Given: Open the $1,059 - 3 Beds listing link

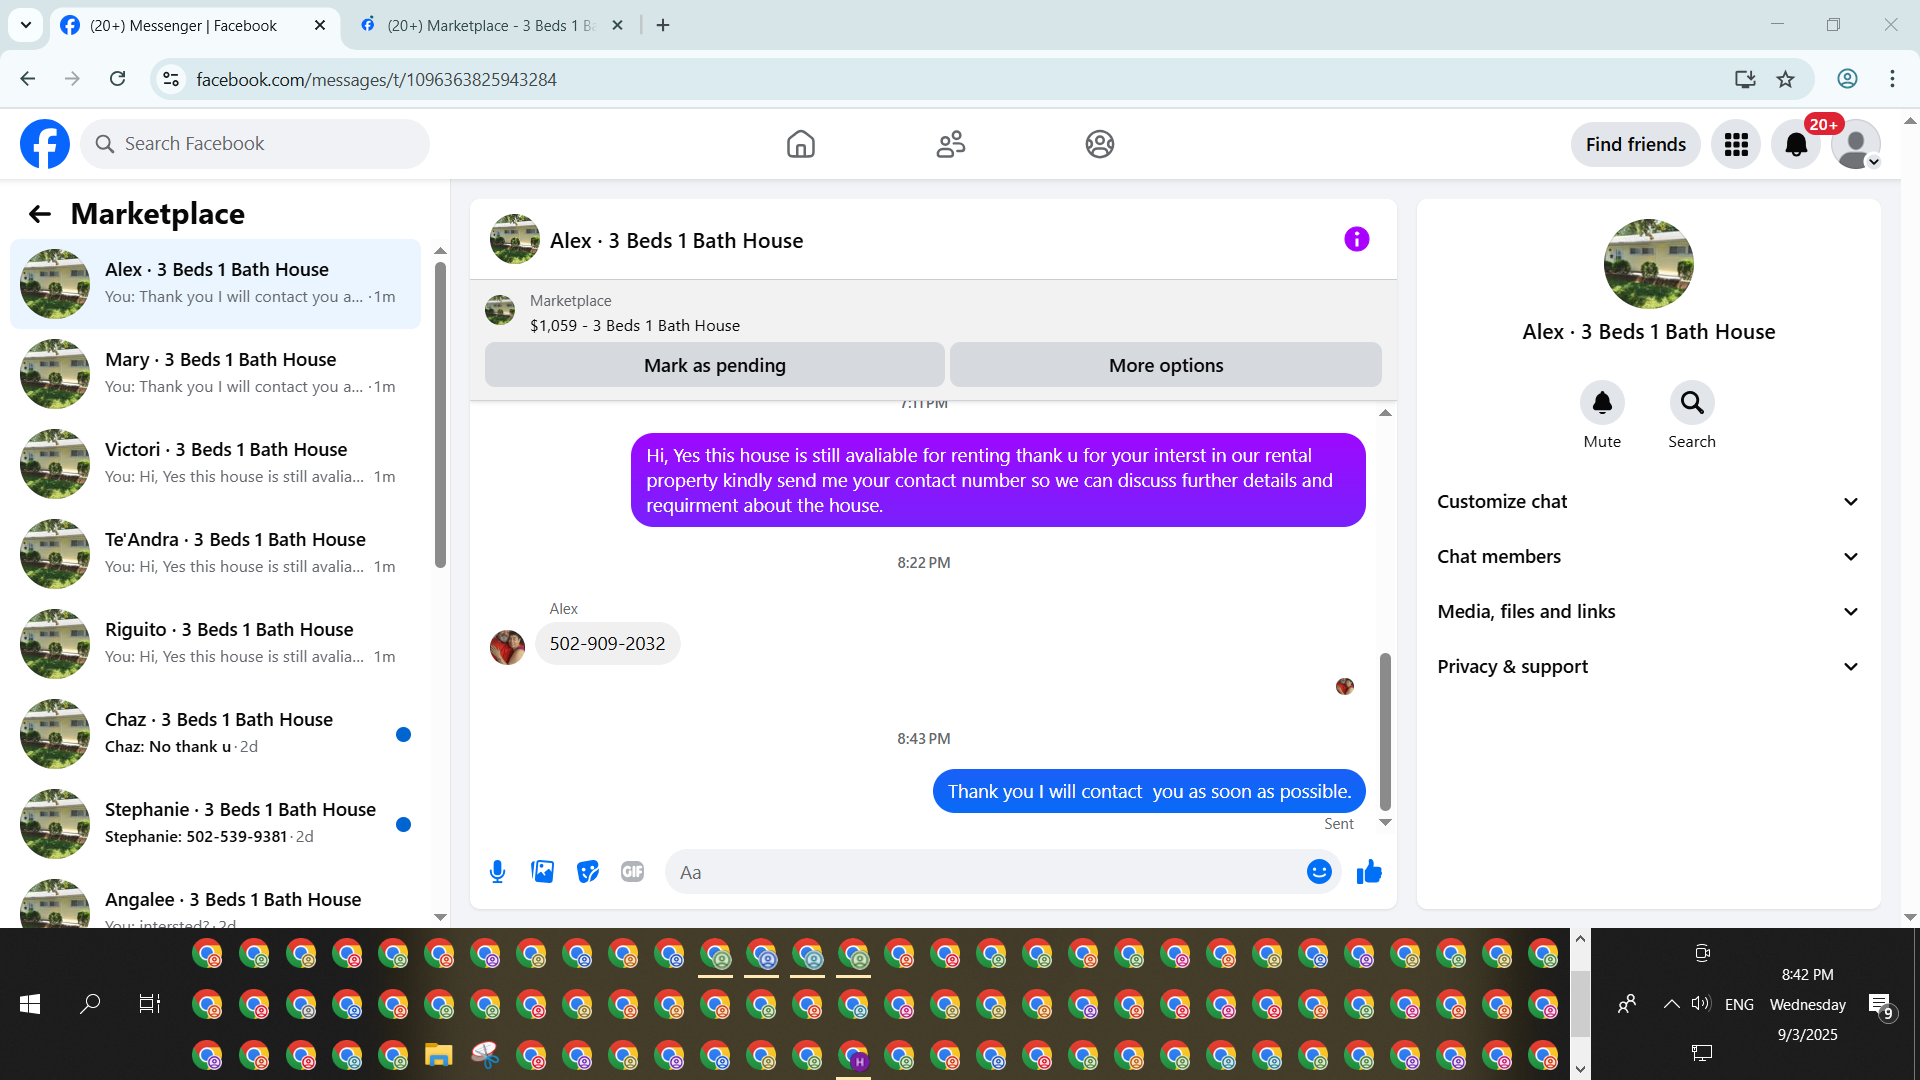Looking at the screenshot, I should point(635,326).
